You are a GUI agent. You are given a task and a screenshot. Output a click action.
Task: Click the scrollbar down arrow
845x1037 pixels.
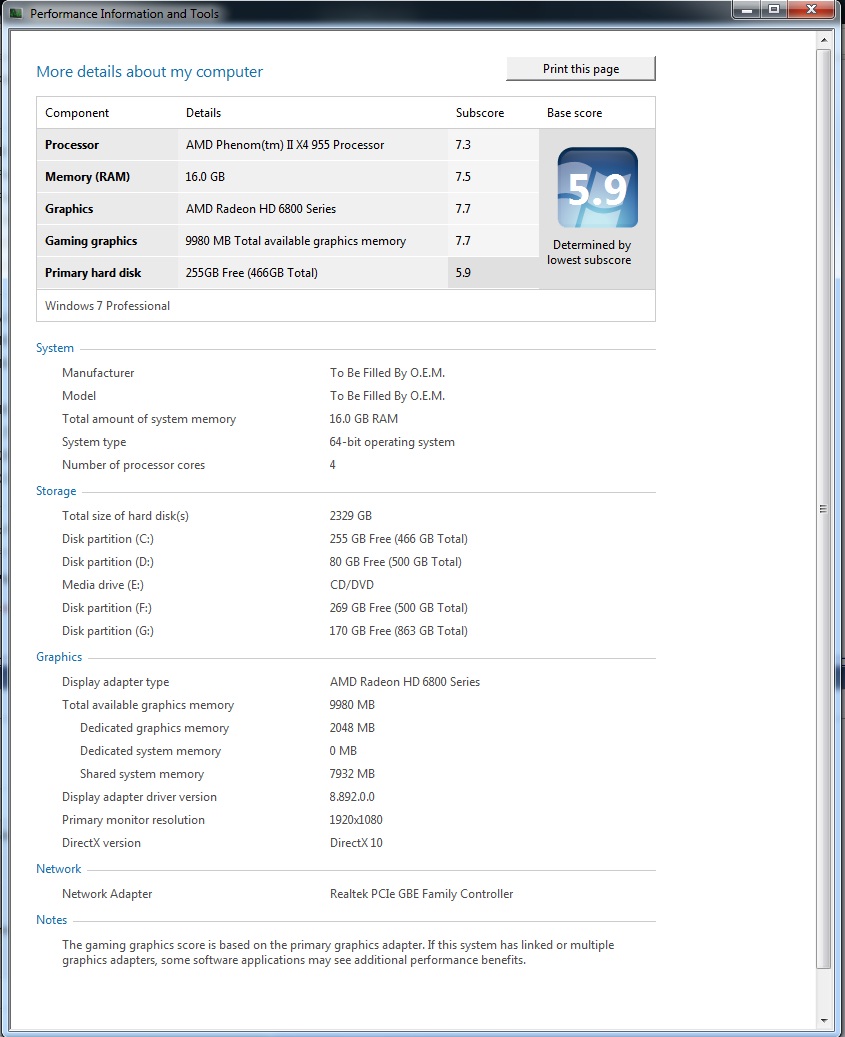click(x=823, y=1020)
